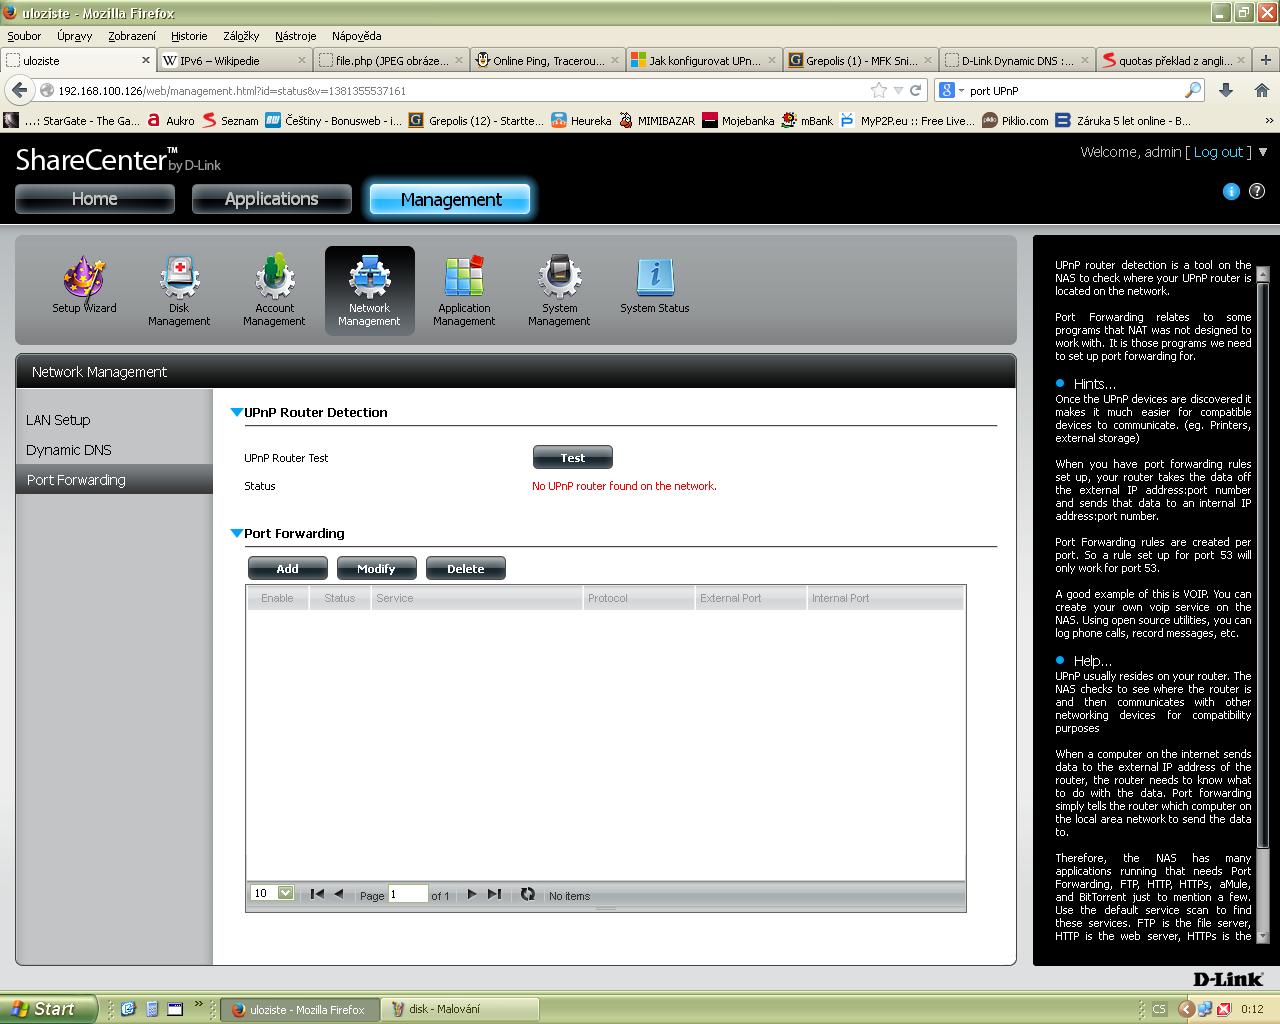Click the UPnP Router Test button
1280x1024 pixels.
coord(573,457)
